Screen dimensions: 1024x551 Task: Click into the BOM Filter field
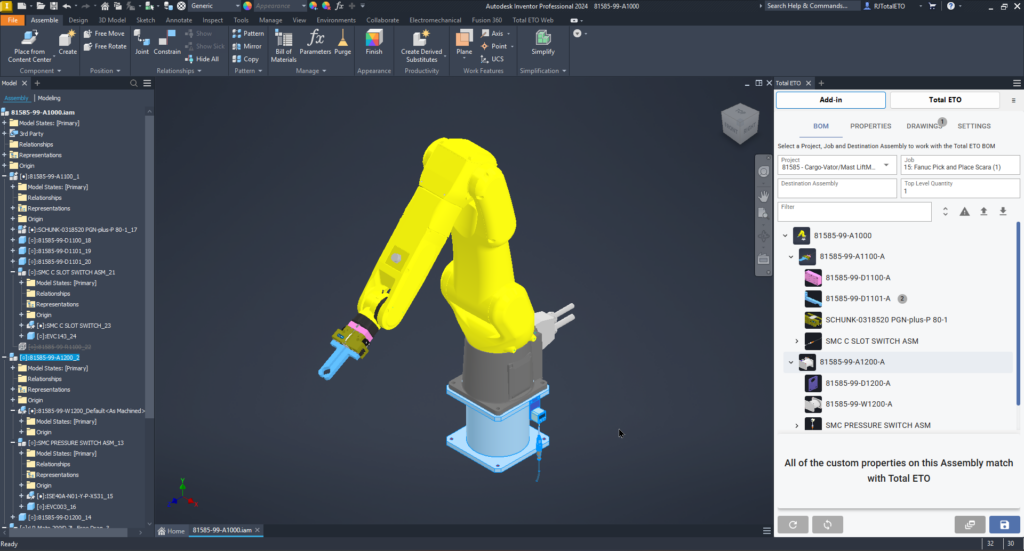click(854, 212)
